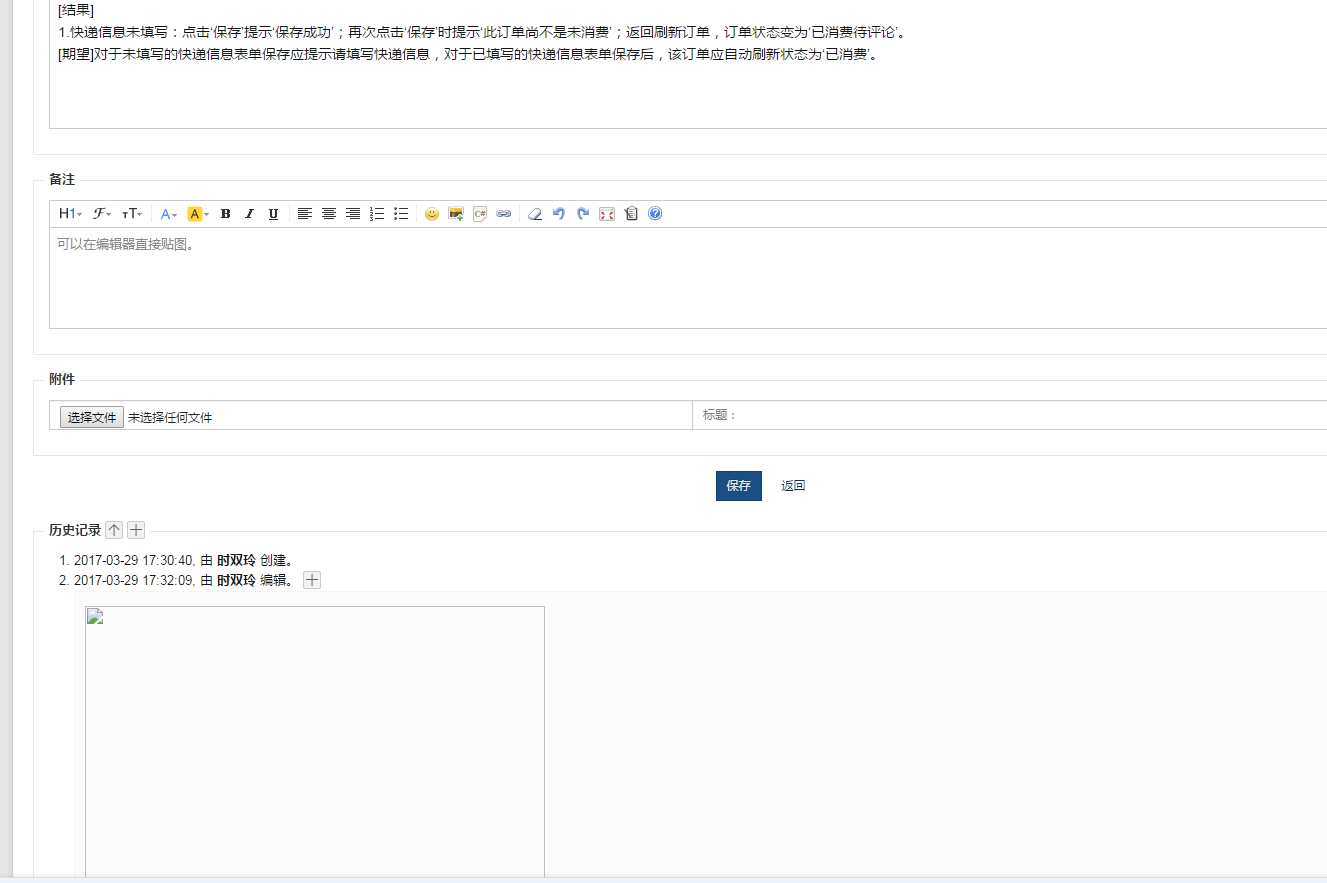Open the yellow highlight color picker
Image resolution: width=1327 pixels, height=883 pixels.
[198, 214]
